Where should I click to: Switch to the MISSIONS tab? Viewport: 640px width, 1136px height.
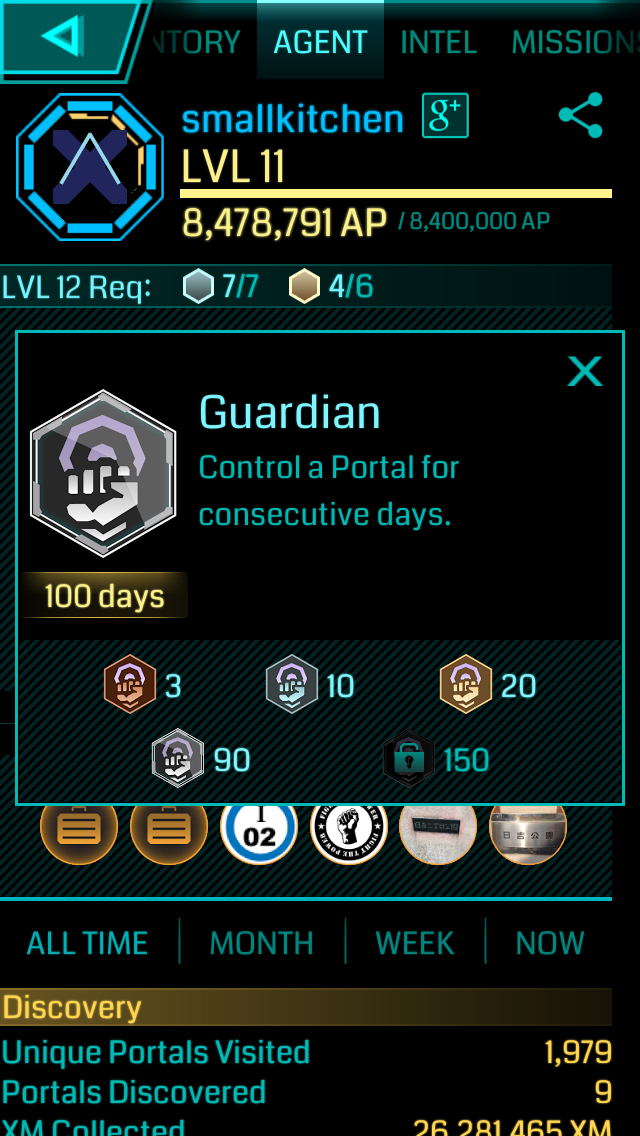(x=575, y=43)
